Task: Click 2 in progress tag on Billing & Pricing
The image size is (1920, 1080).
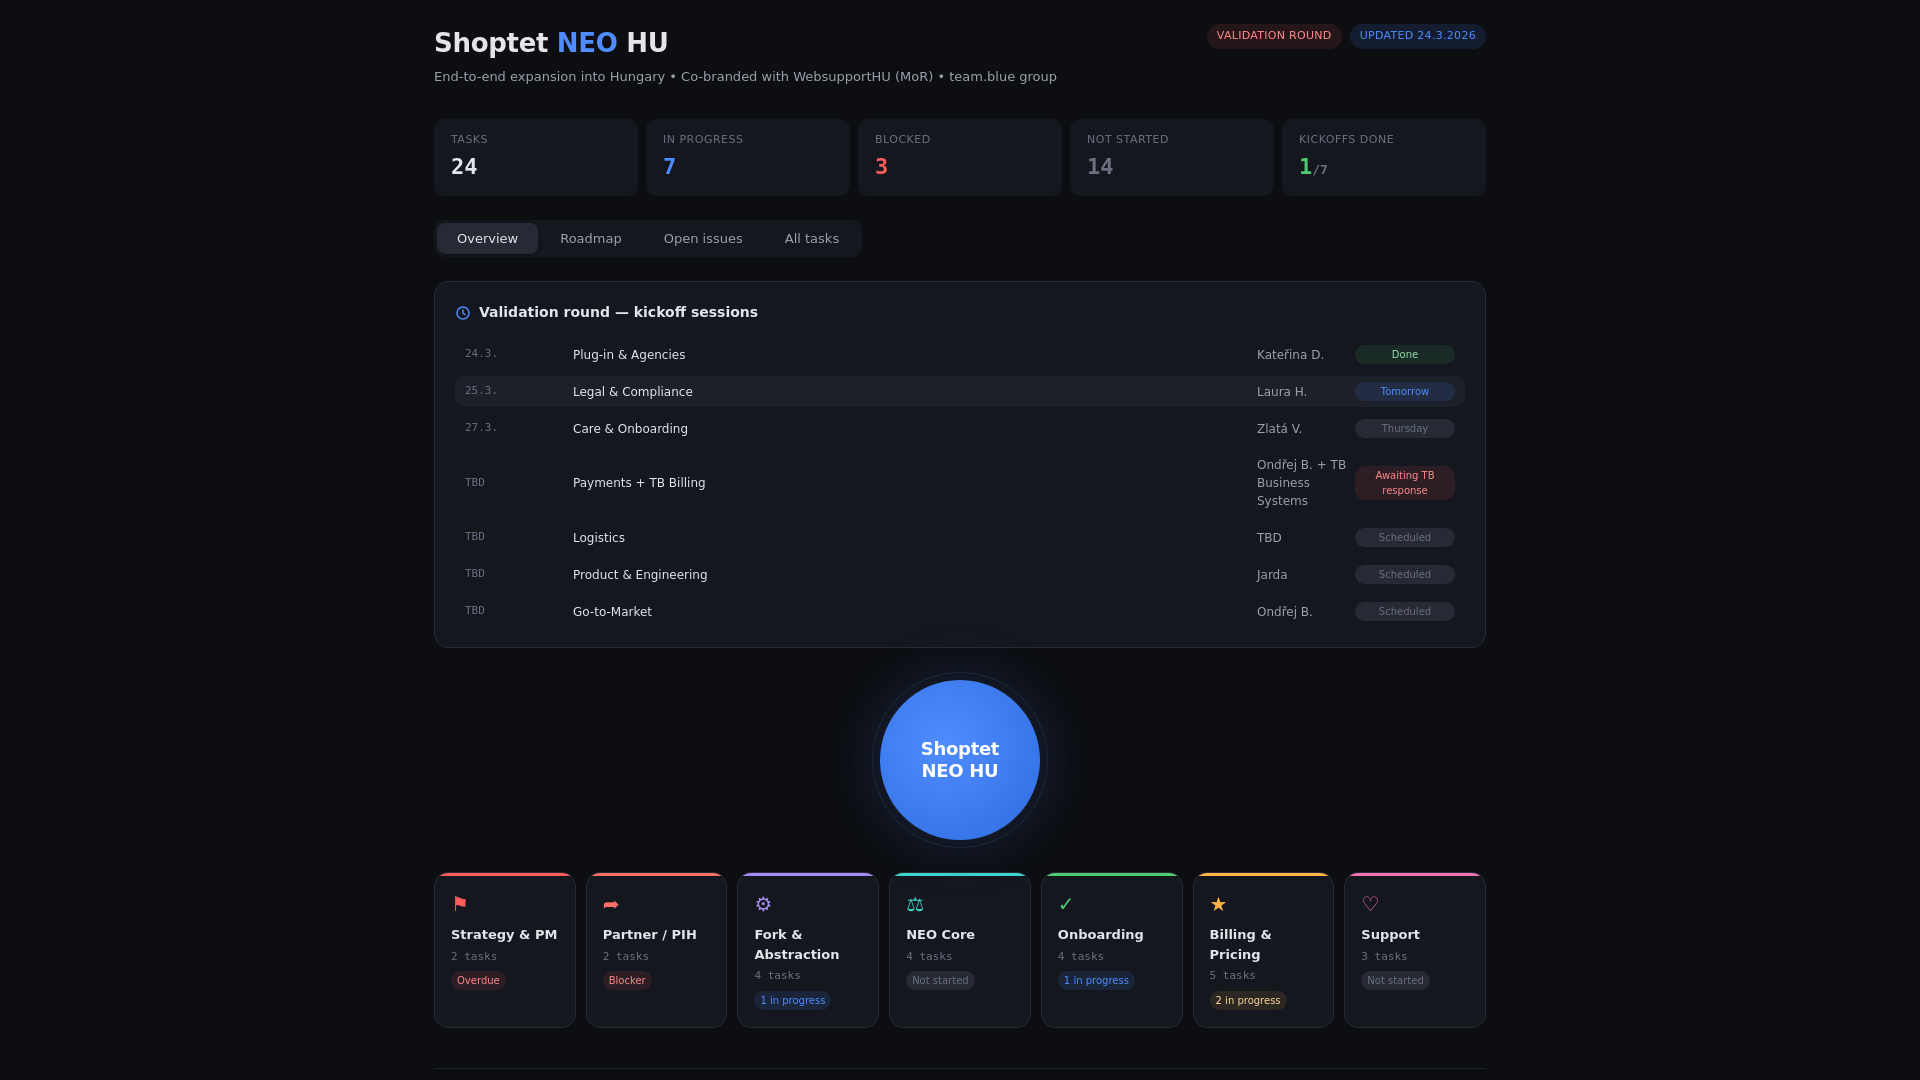Action: [x=1248, y=1001]
